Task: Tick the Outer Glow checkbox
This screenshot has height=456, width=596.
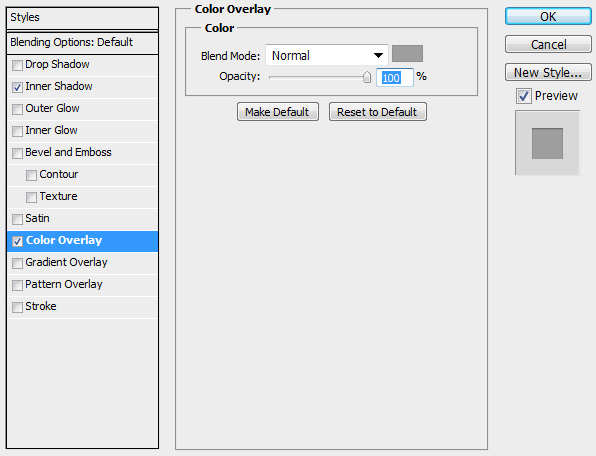Action: coord(17,109)
